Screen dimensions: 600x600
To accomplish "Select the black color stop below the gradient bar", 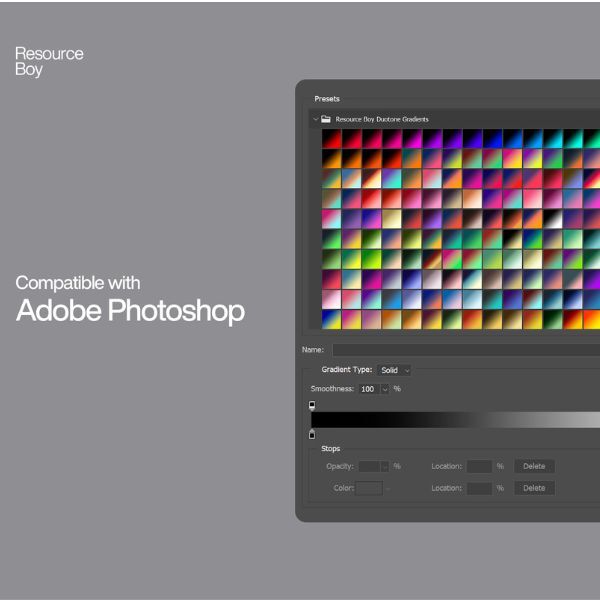I will pos(312,434).
